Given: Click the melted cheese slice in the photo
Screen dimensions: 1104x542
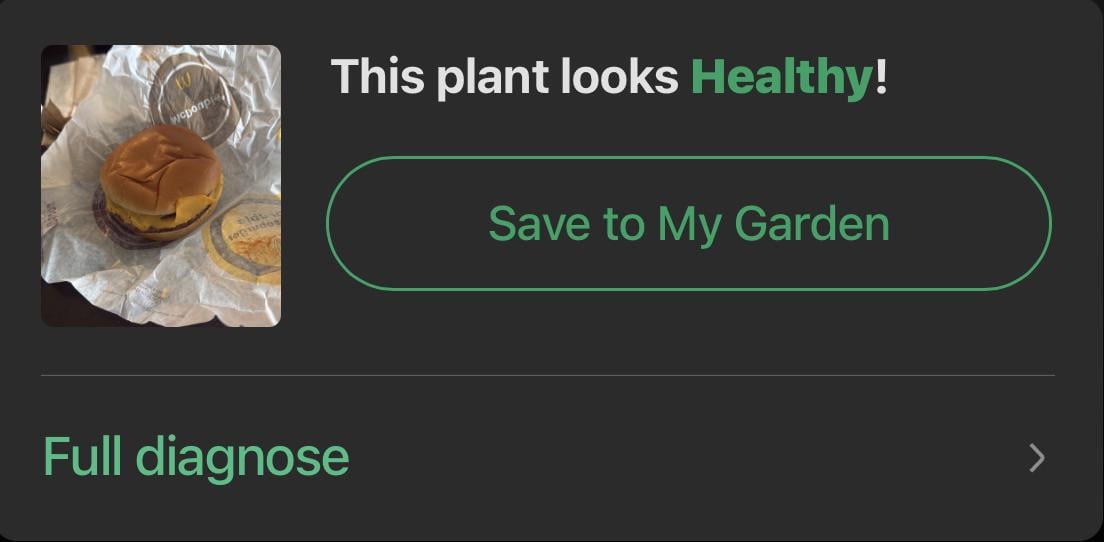Looking at the screenshot, I should pyautogui.click(x=190, y=209).
